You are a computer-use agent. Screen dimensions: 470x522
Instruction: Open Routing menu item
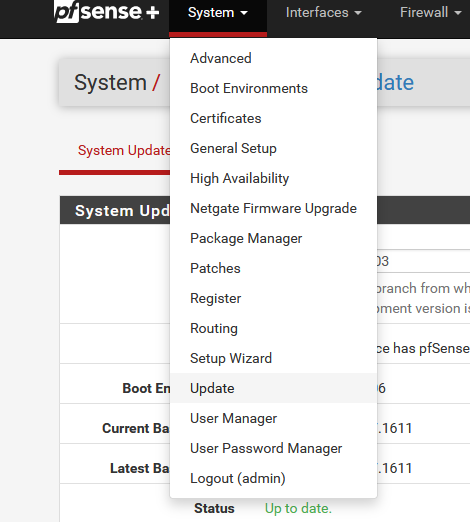click(273, 328)
